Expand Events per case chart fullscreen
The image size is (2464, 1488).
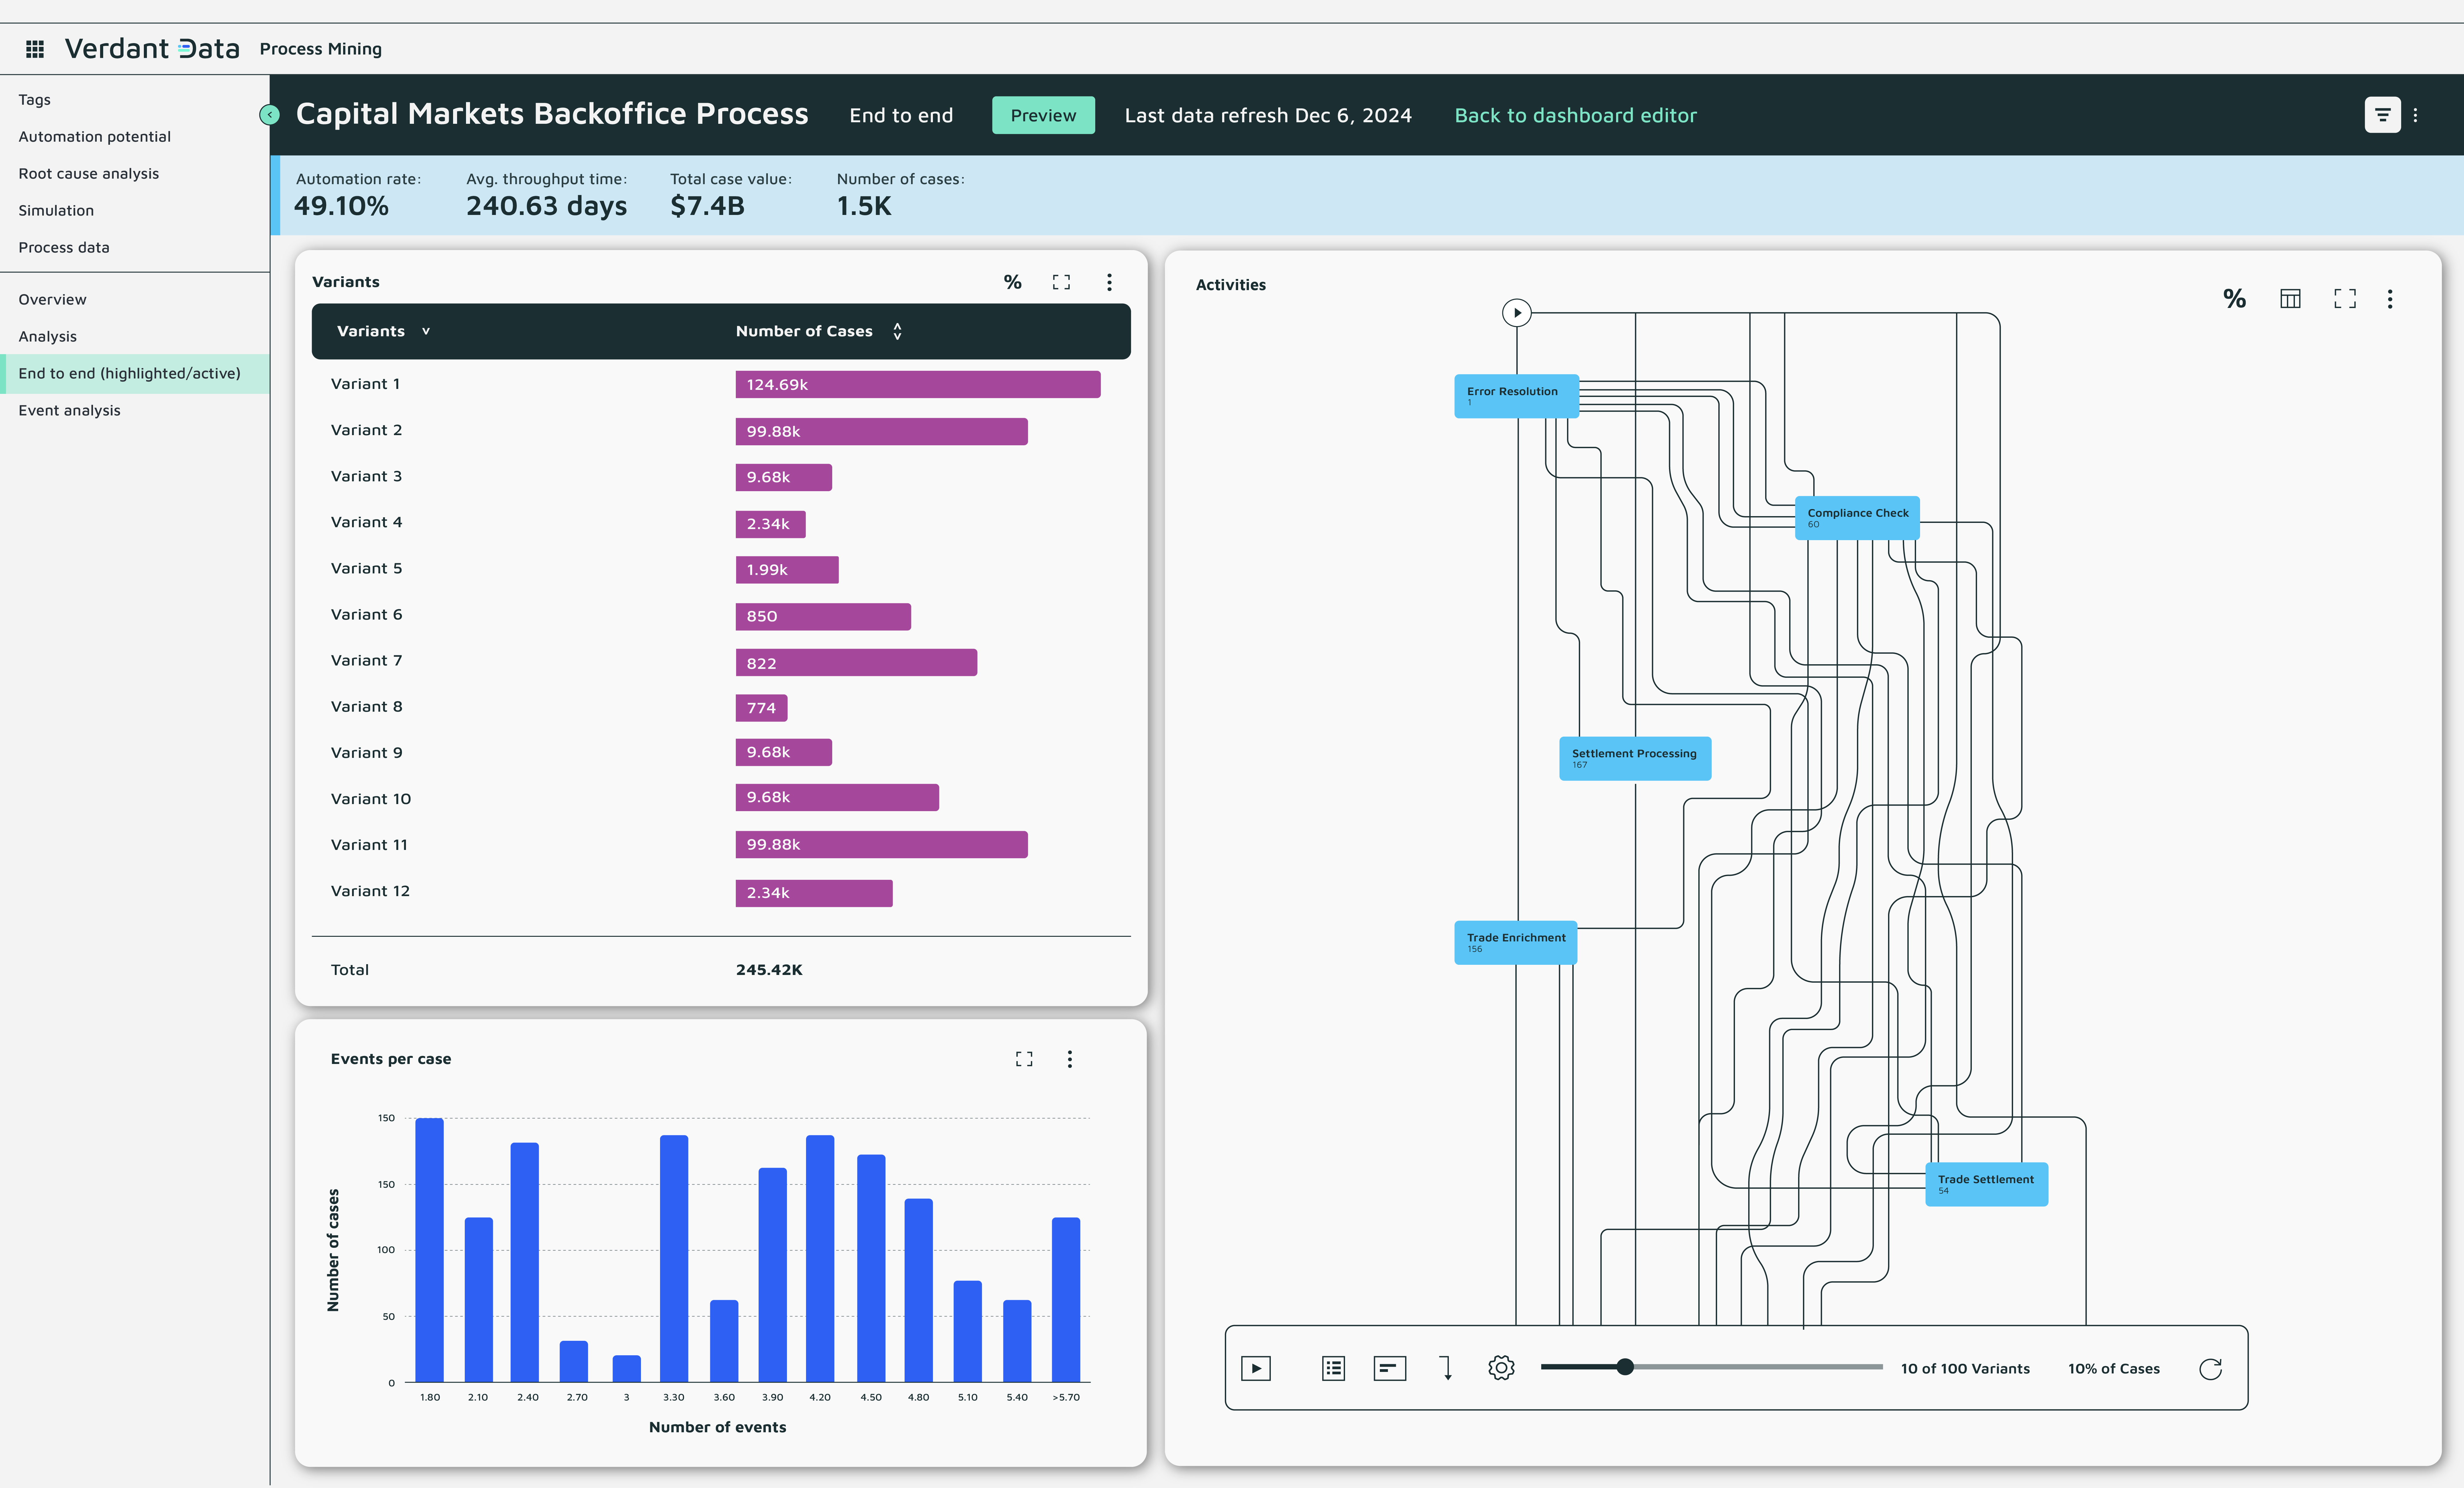click(1024, 1059)
